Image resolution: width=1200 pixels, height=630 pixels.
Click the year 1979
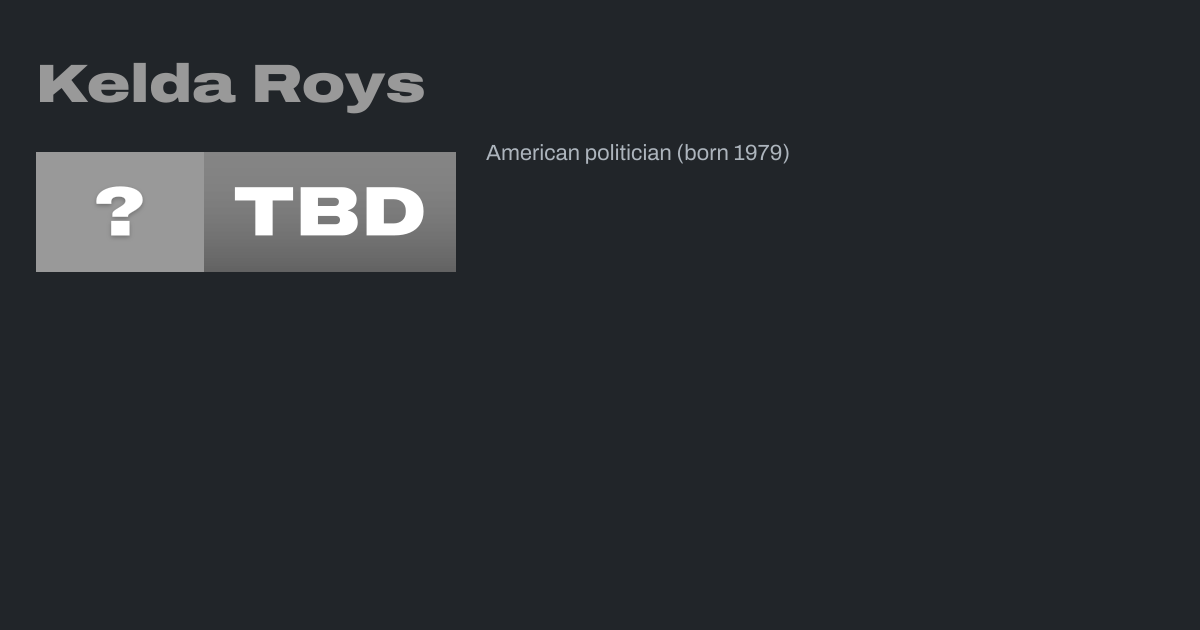click(757, 153)
